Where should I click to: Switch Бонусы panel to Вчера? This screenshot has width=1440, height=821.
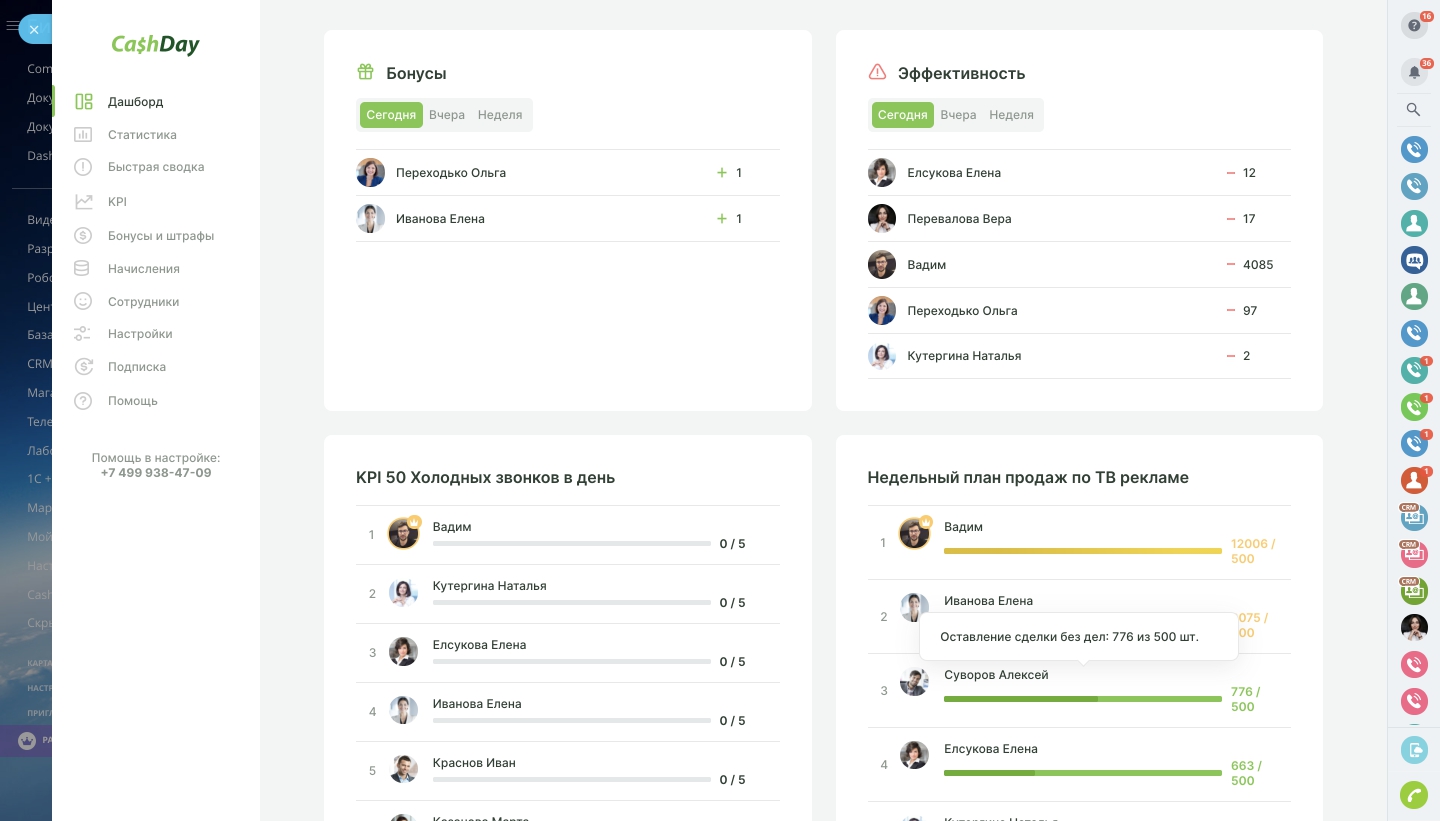446,115
